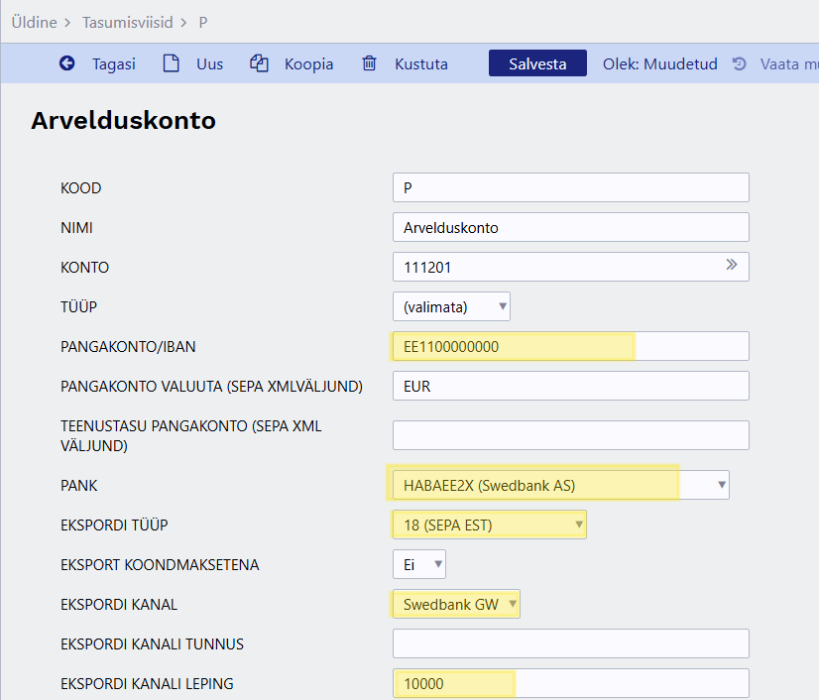
Task: Click the NIMI text field
Action: tap(570, 227)
